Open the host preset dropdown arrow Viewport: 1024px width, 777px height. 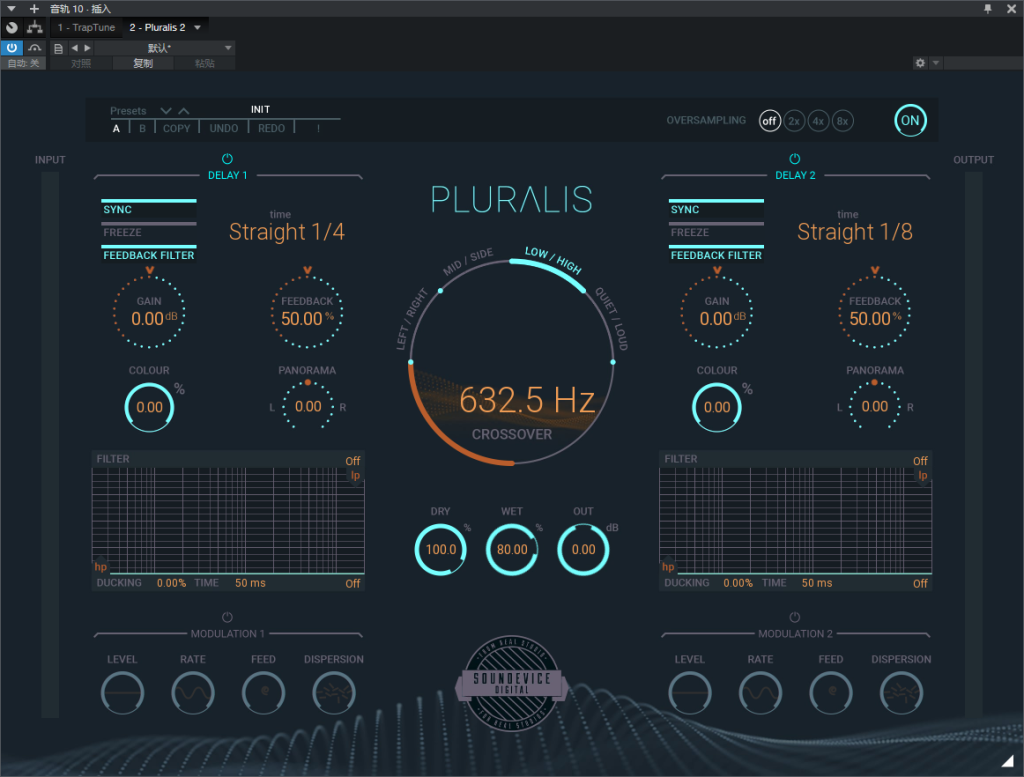228,48
